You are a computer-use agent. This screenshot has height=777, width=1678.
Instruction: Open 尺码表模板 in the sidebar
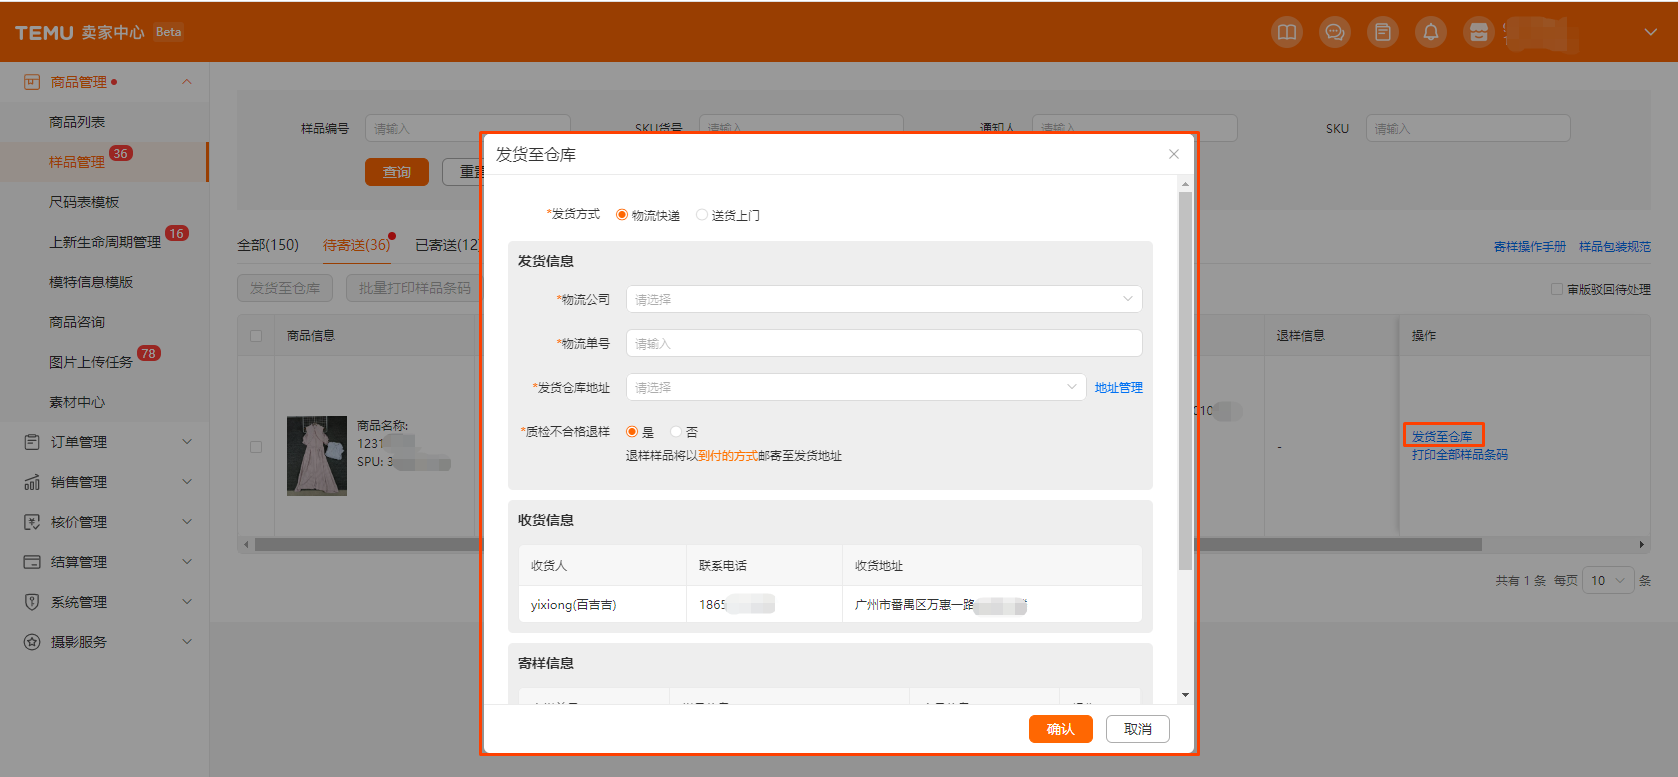[84, 202]
